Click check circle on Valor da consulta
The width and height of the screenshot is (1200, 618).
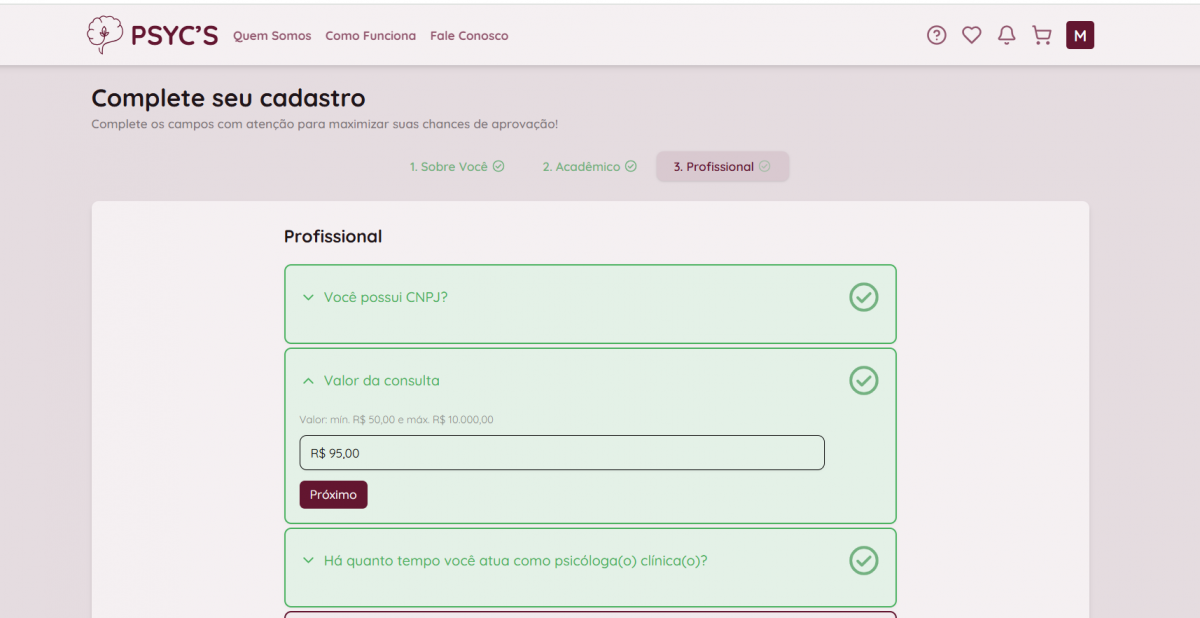tap(863, 380)
